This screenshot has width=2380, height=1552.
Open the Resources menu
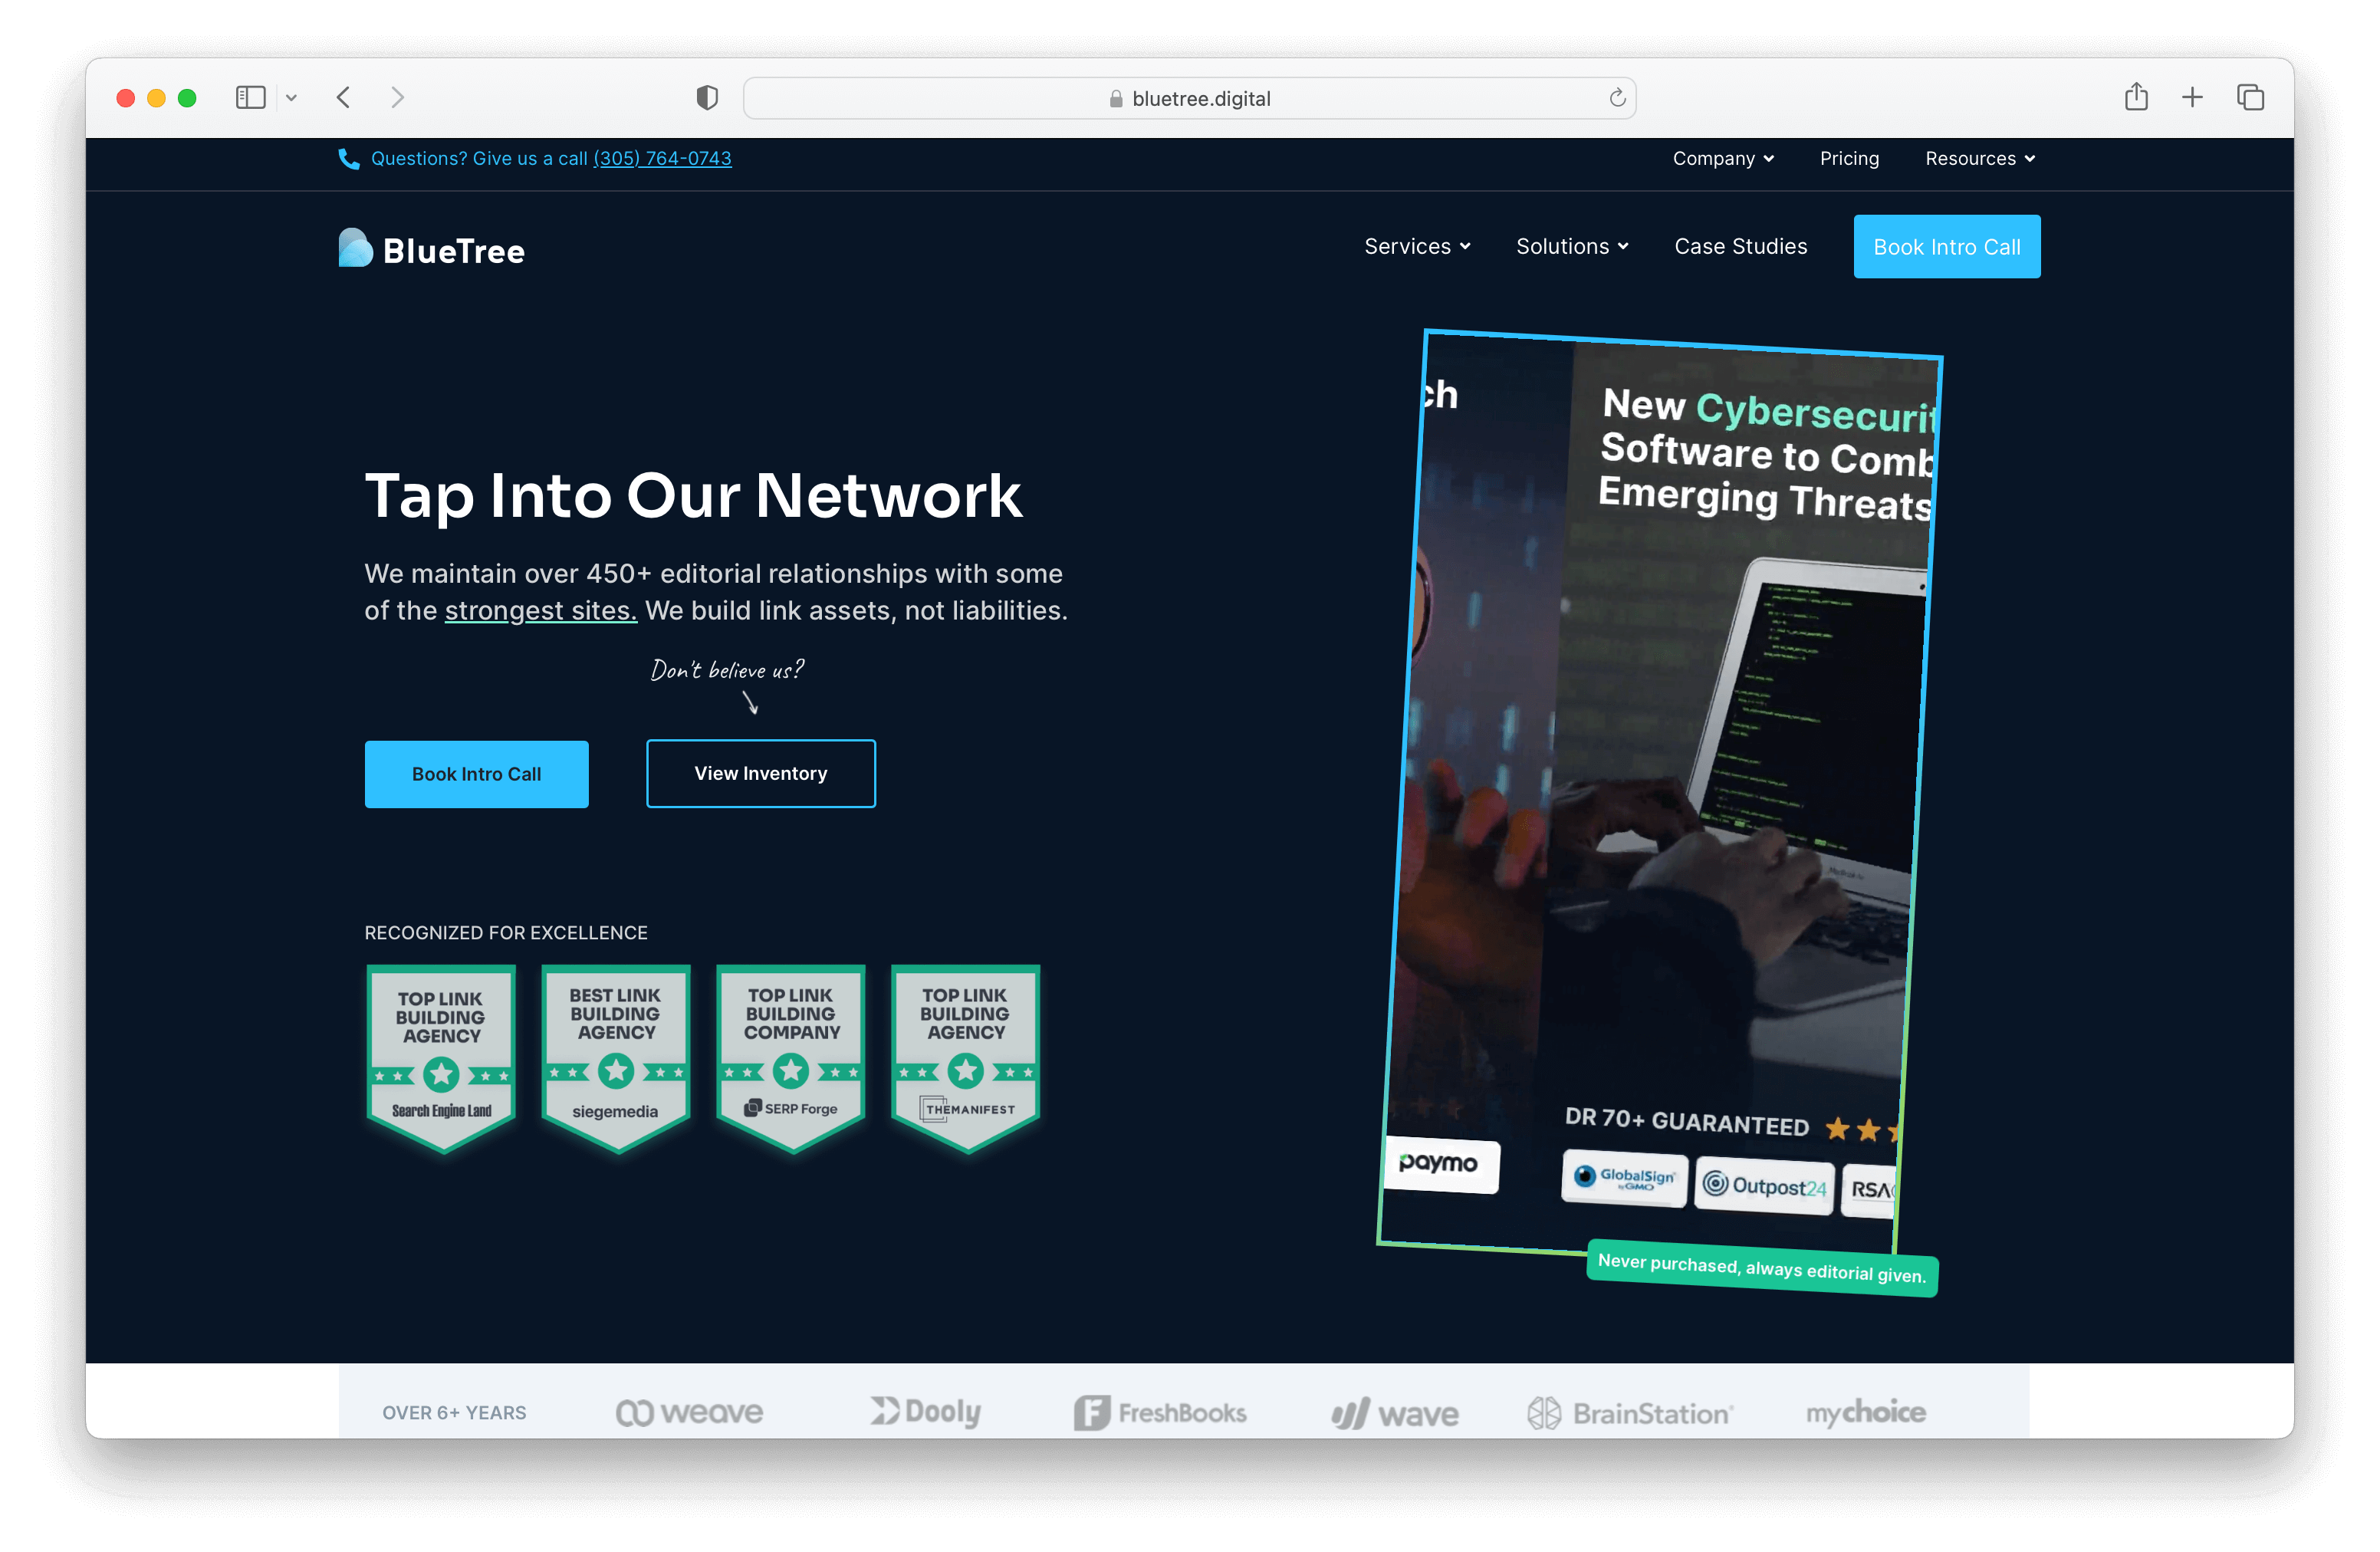tap(1977, 158)
